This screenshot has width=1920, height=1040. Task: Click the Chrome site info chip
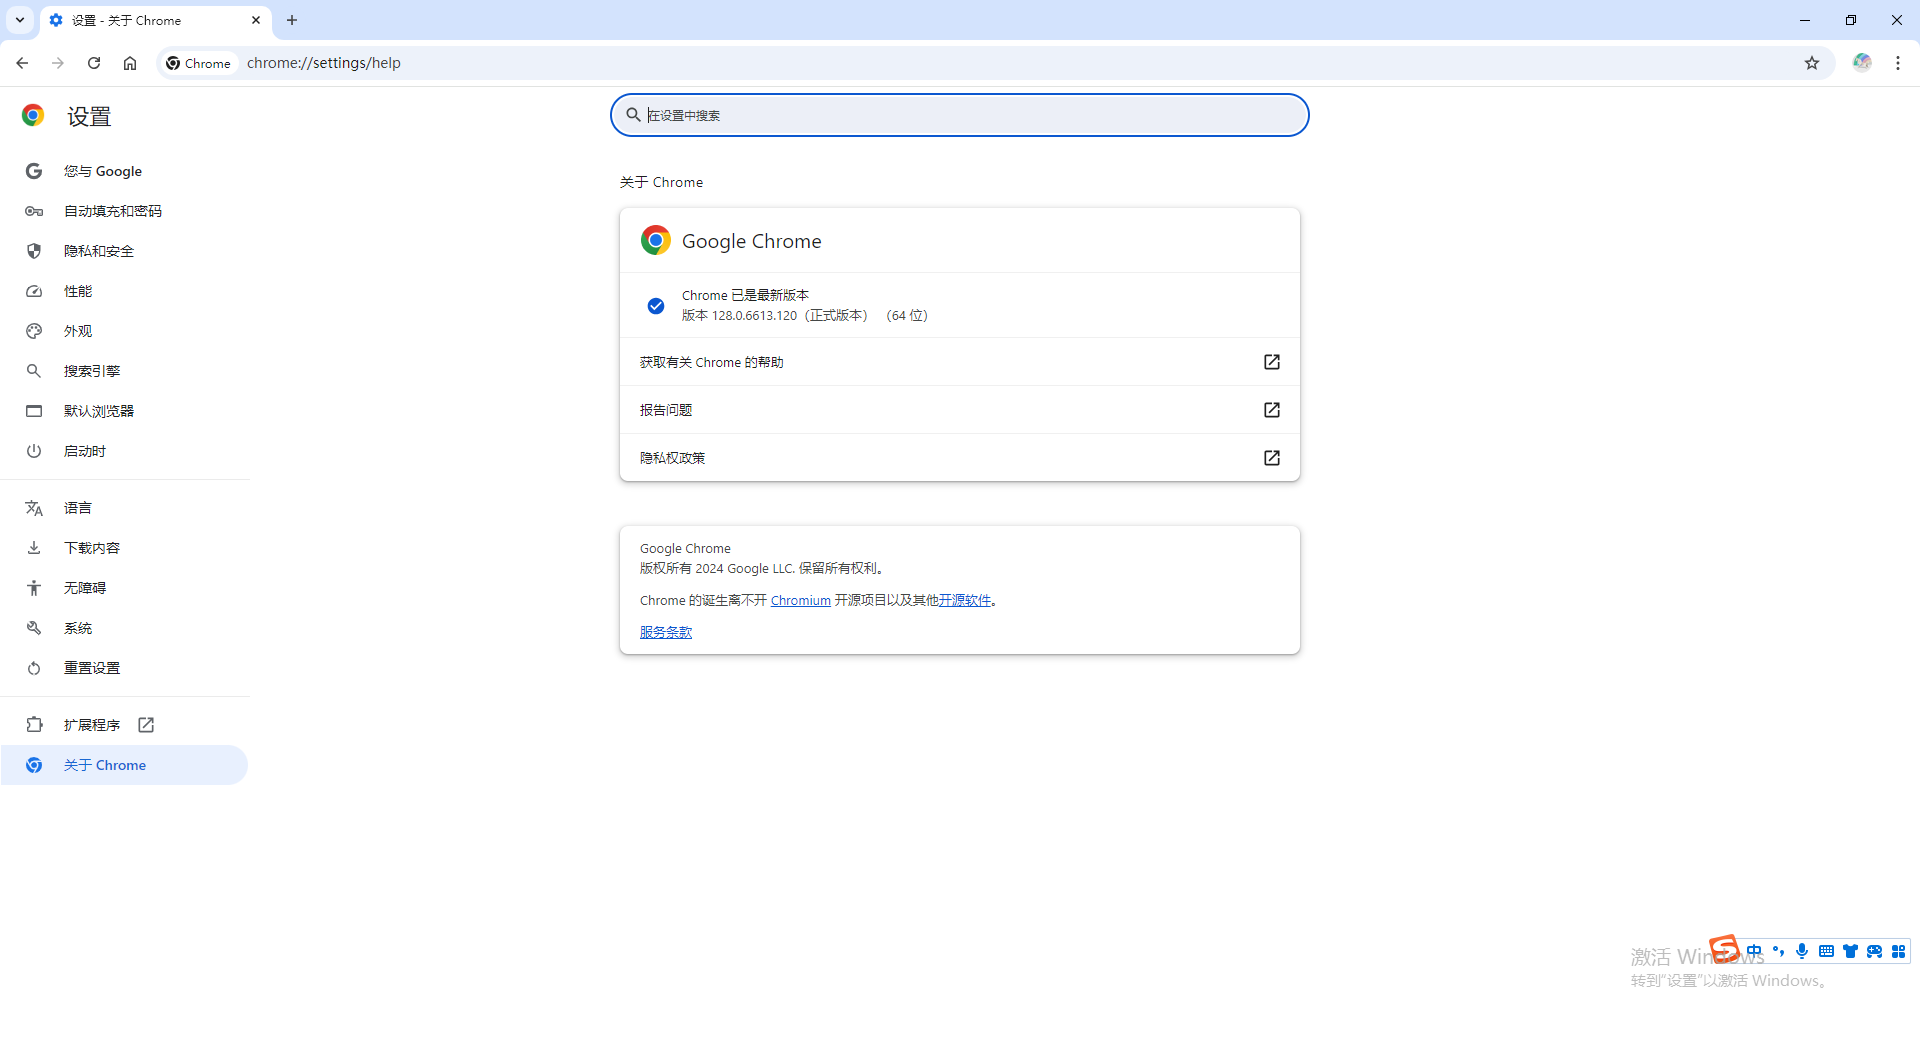click(x=200, y=63)
